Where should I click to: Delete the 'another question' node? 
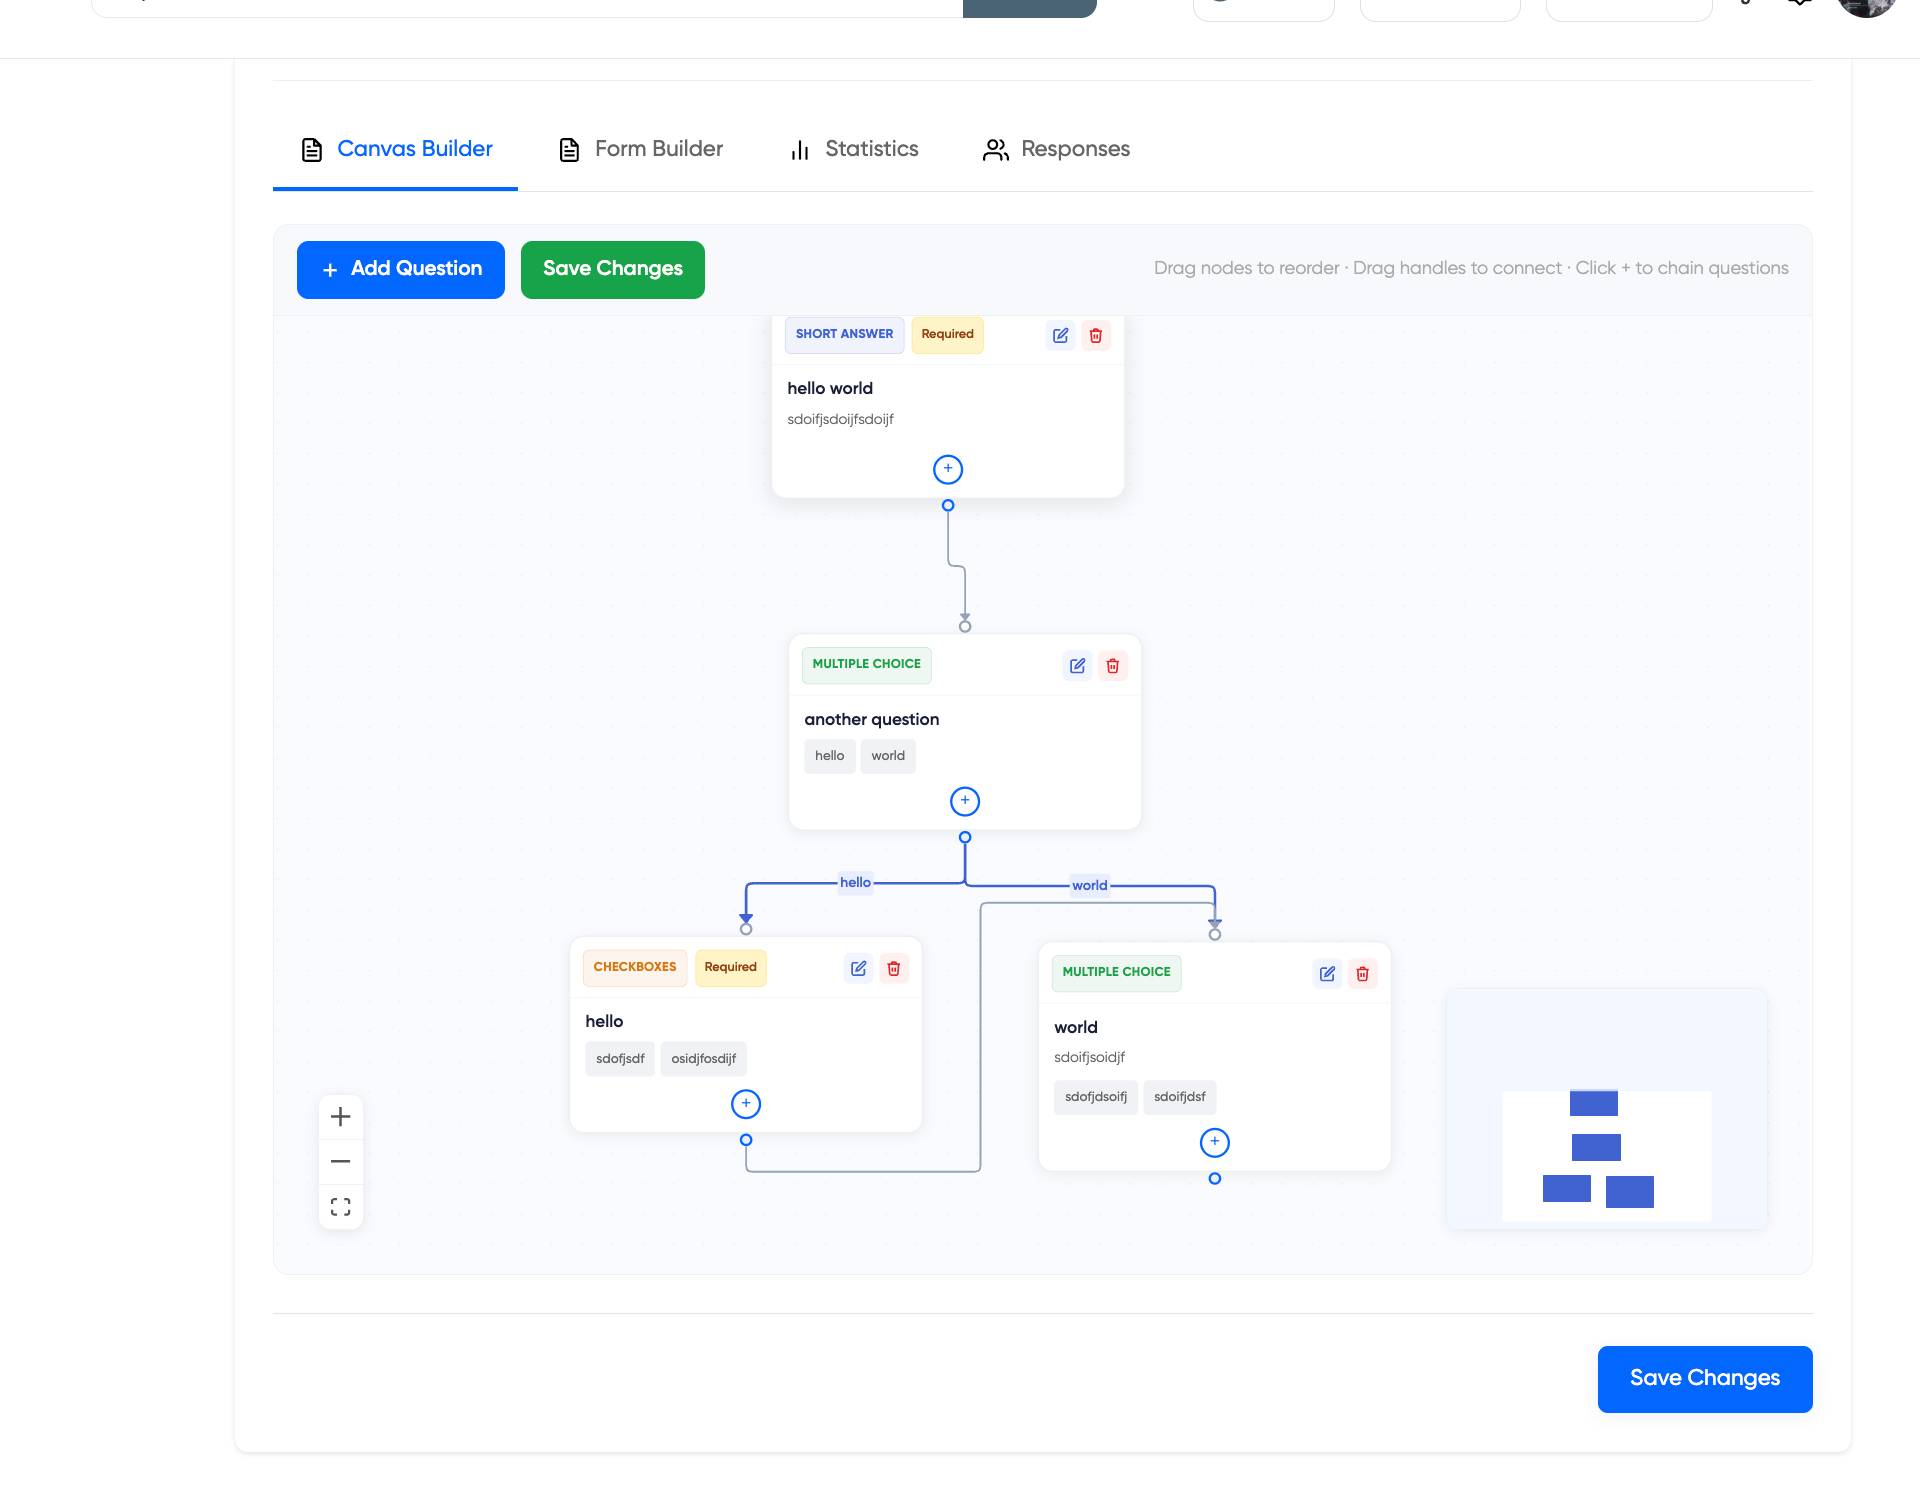click(1113, 666)
